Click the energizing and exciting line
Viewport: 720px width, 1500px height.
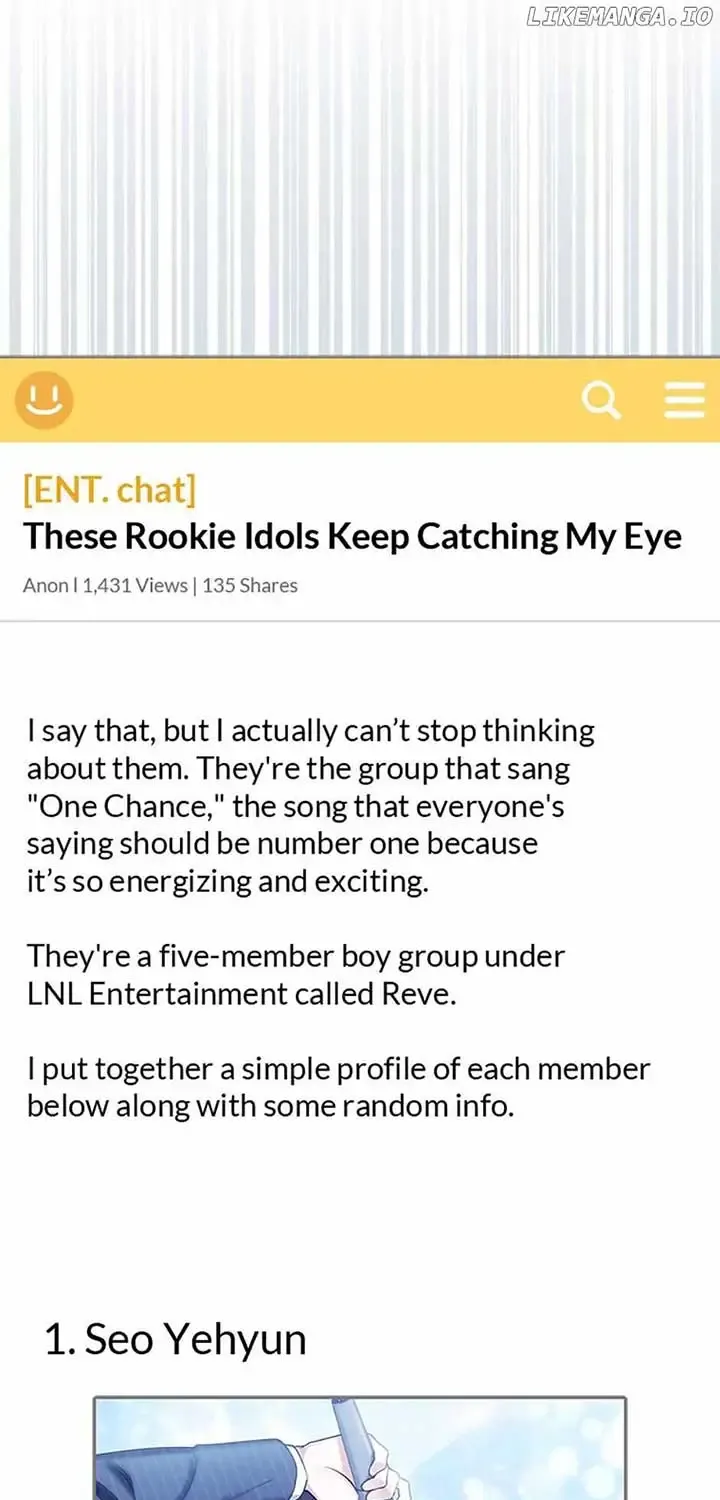pos(227,882)
